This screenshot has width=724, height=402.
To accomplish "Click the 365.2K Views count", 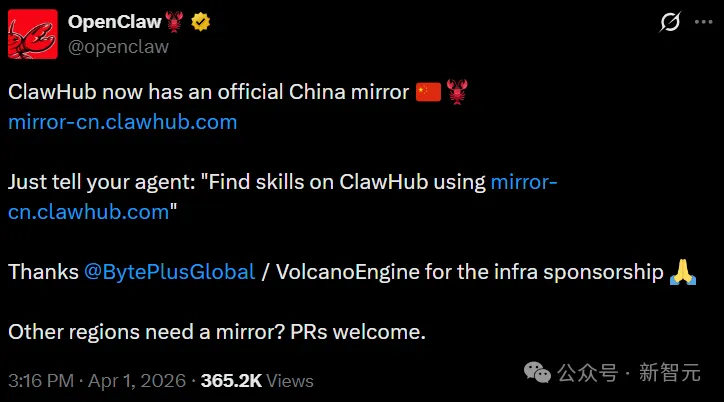I will tap(257, 381).
